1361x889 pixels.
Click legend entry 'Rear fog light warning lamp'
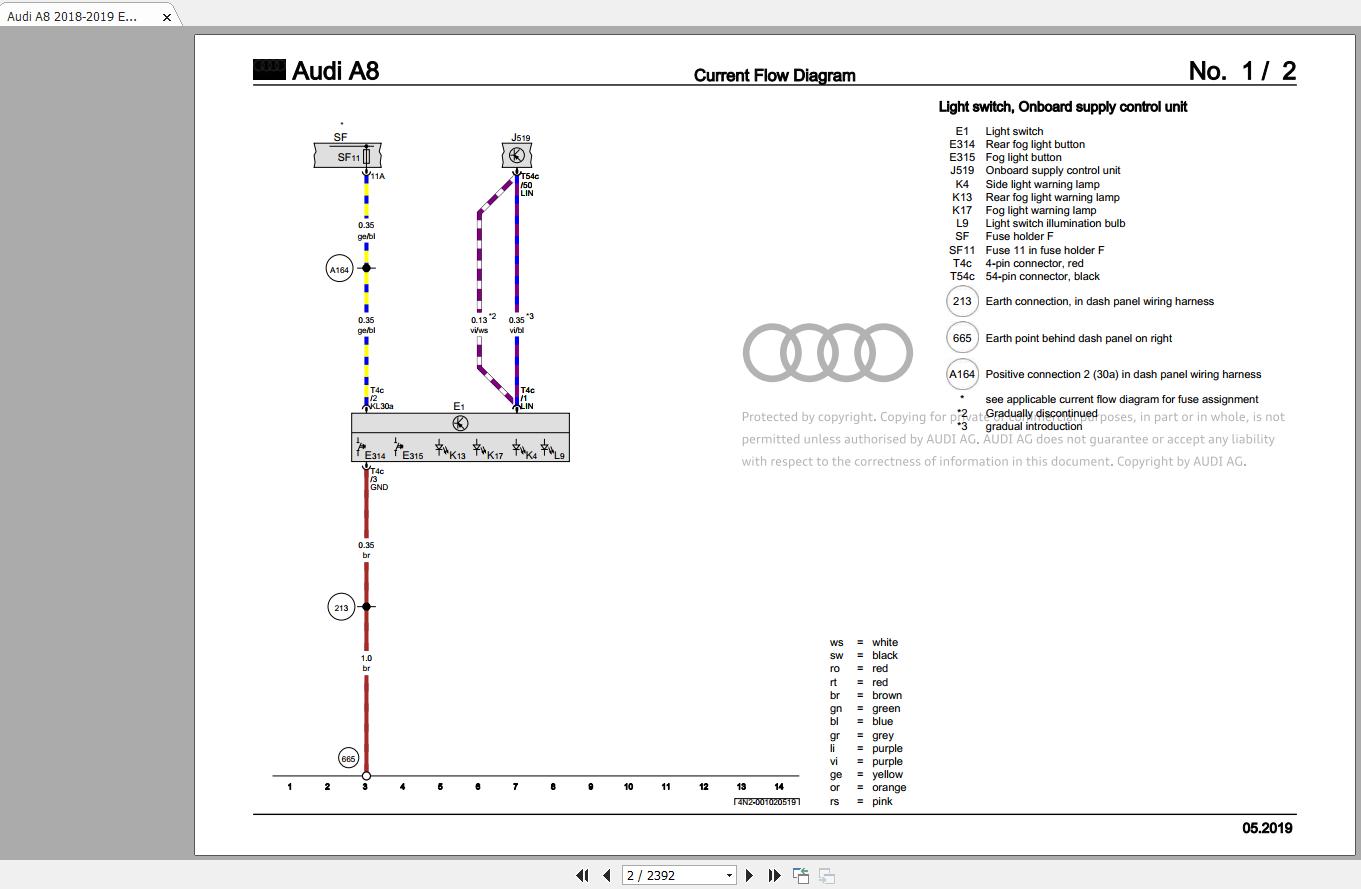[x=1052, y=197]
